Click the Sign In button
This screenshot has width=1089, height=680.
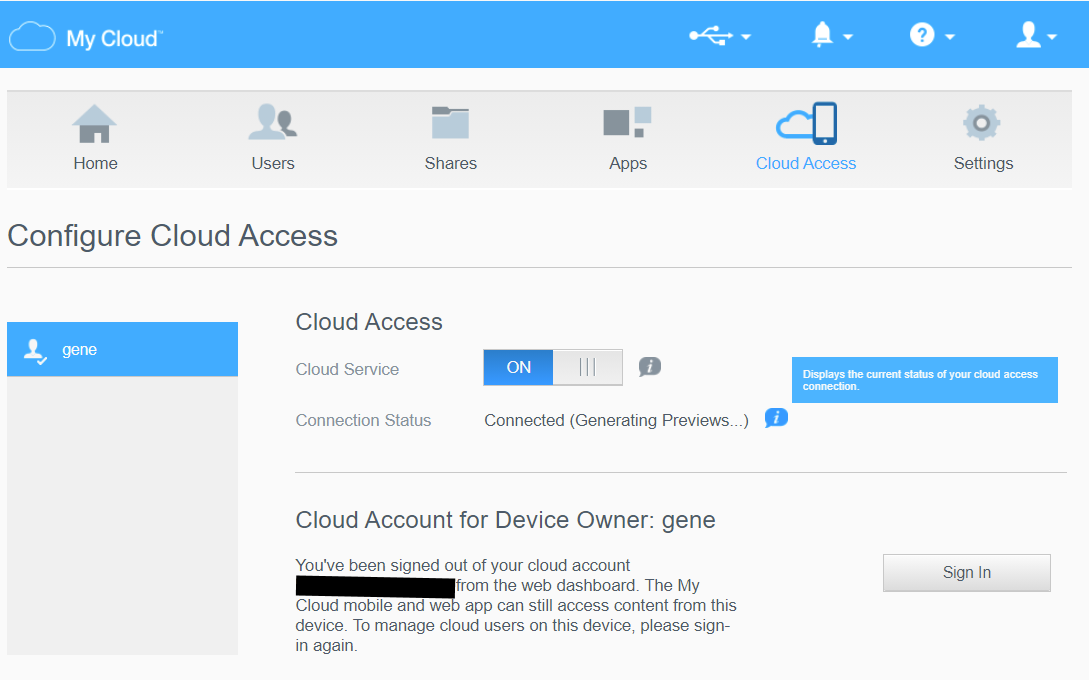pos(967,572)
